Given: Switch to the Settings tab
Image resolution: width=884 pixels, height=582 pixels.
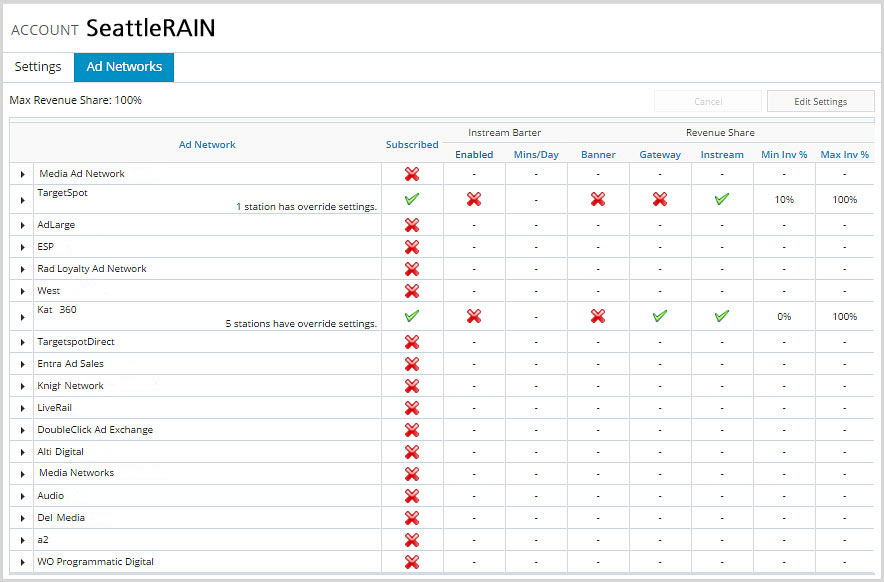Looking at the screenshot, I should point(38,67).
